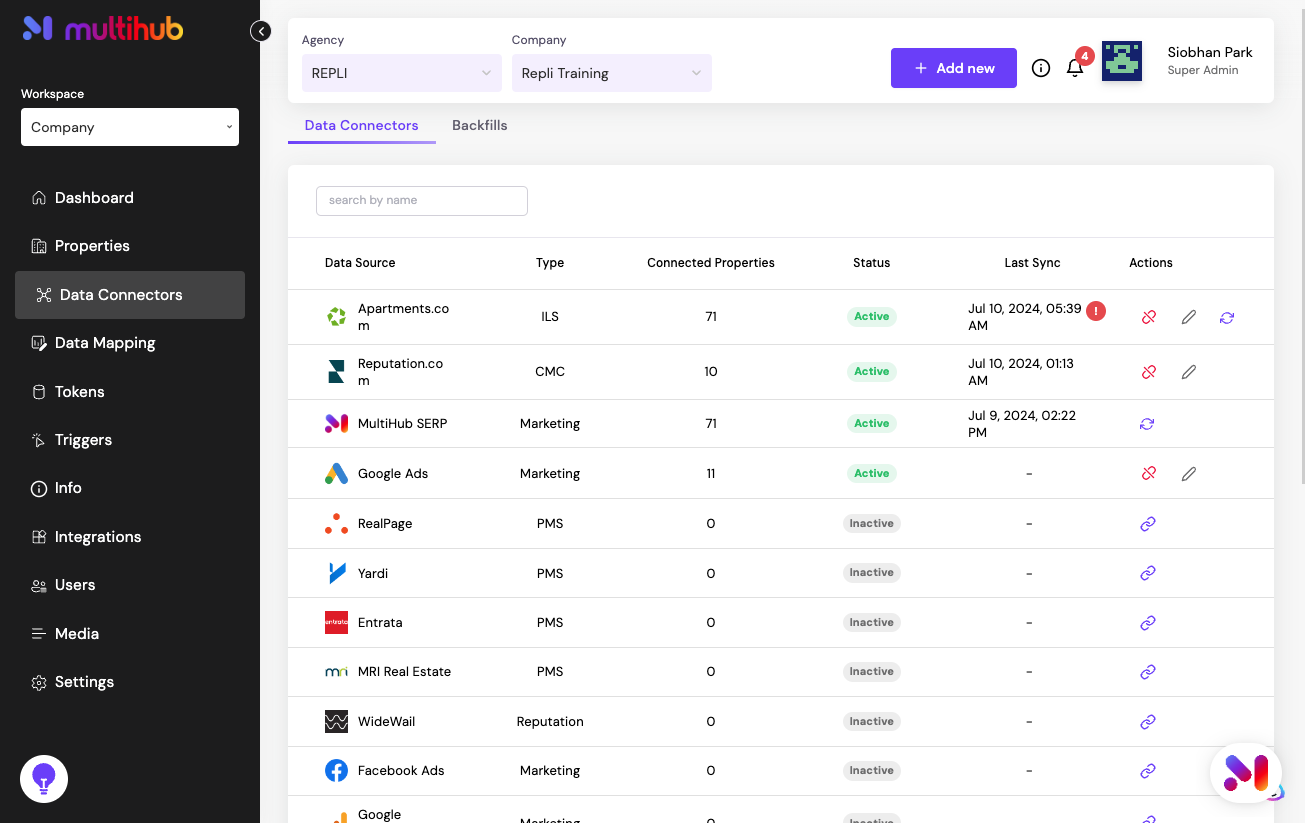
Task: Select the Data Connectors tab
Action: click(362, 126)
